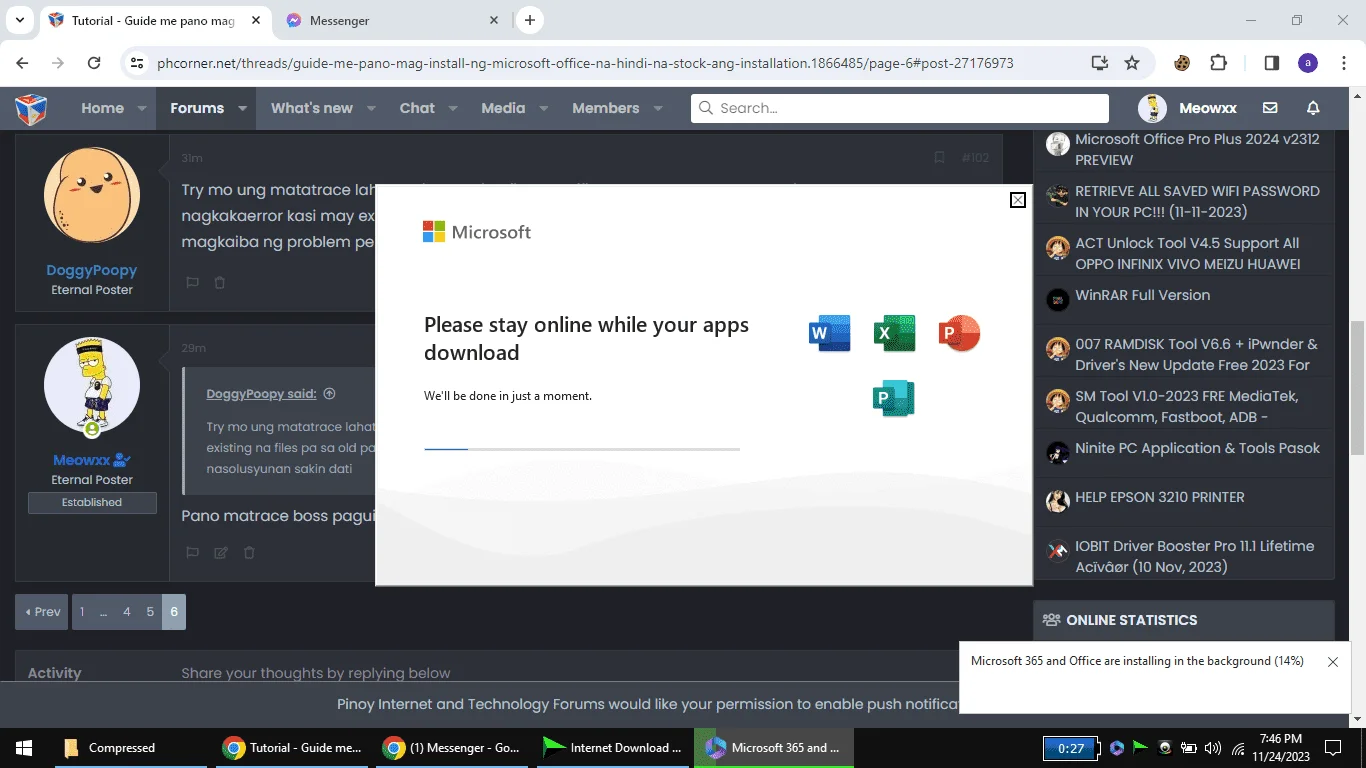Click the PowerPoint icon in the installer
This screenshot has width=1366, height=768.
(959, 333)
